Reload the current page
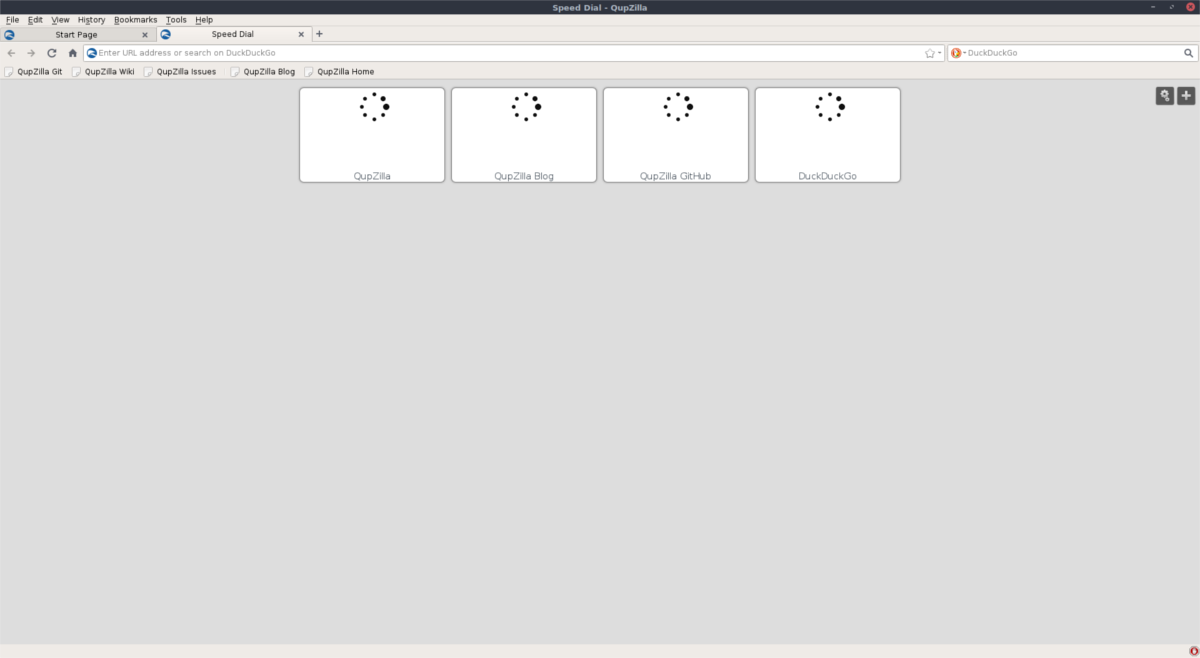The image size is (1200, 658). (x=52, y=53)
